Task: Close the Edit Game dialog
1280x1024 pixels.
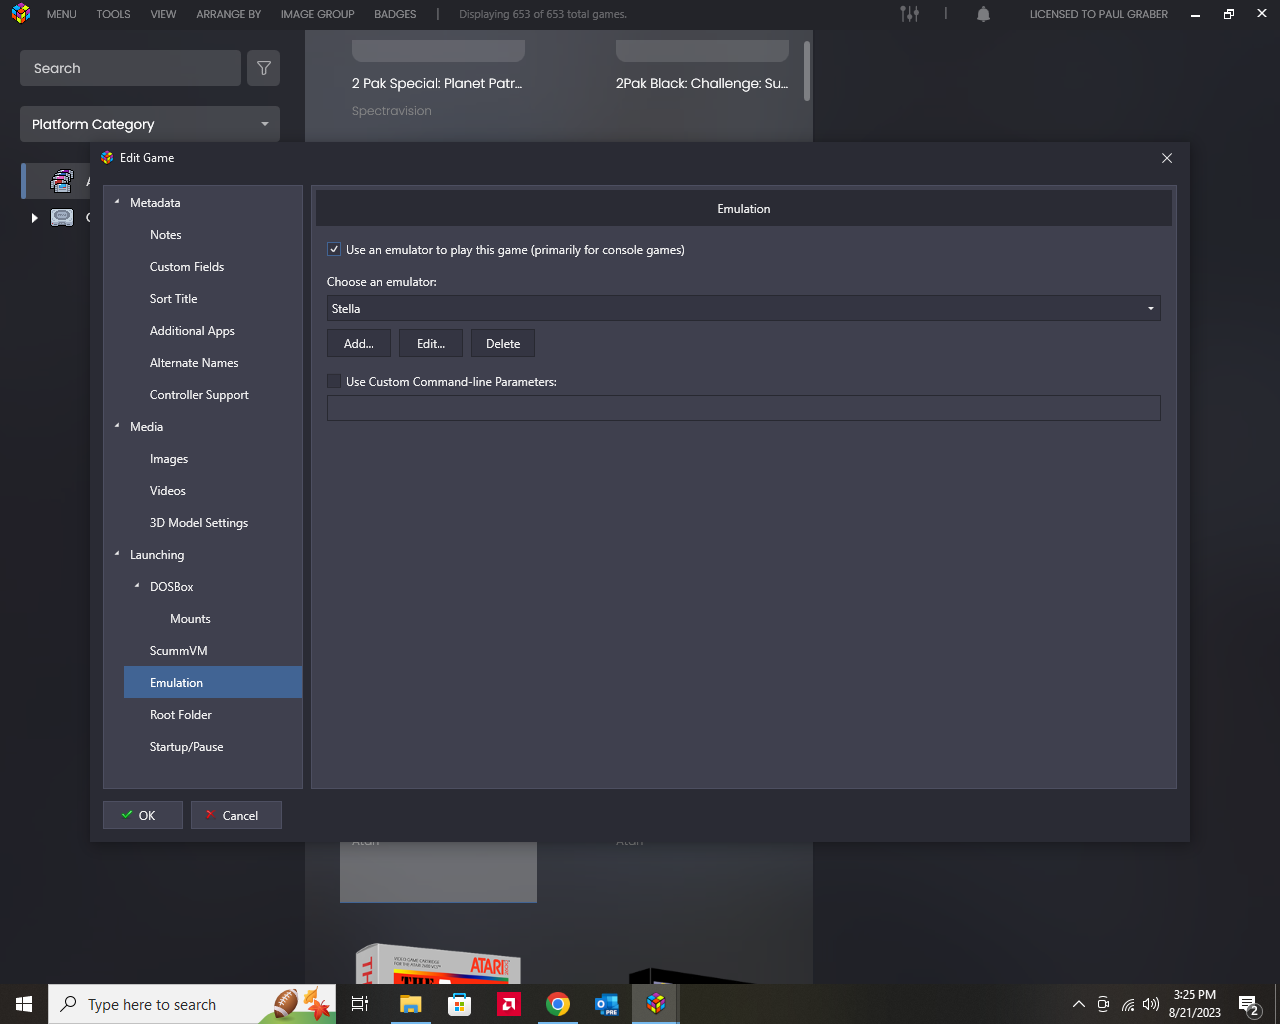Action: click(1167, 158)
